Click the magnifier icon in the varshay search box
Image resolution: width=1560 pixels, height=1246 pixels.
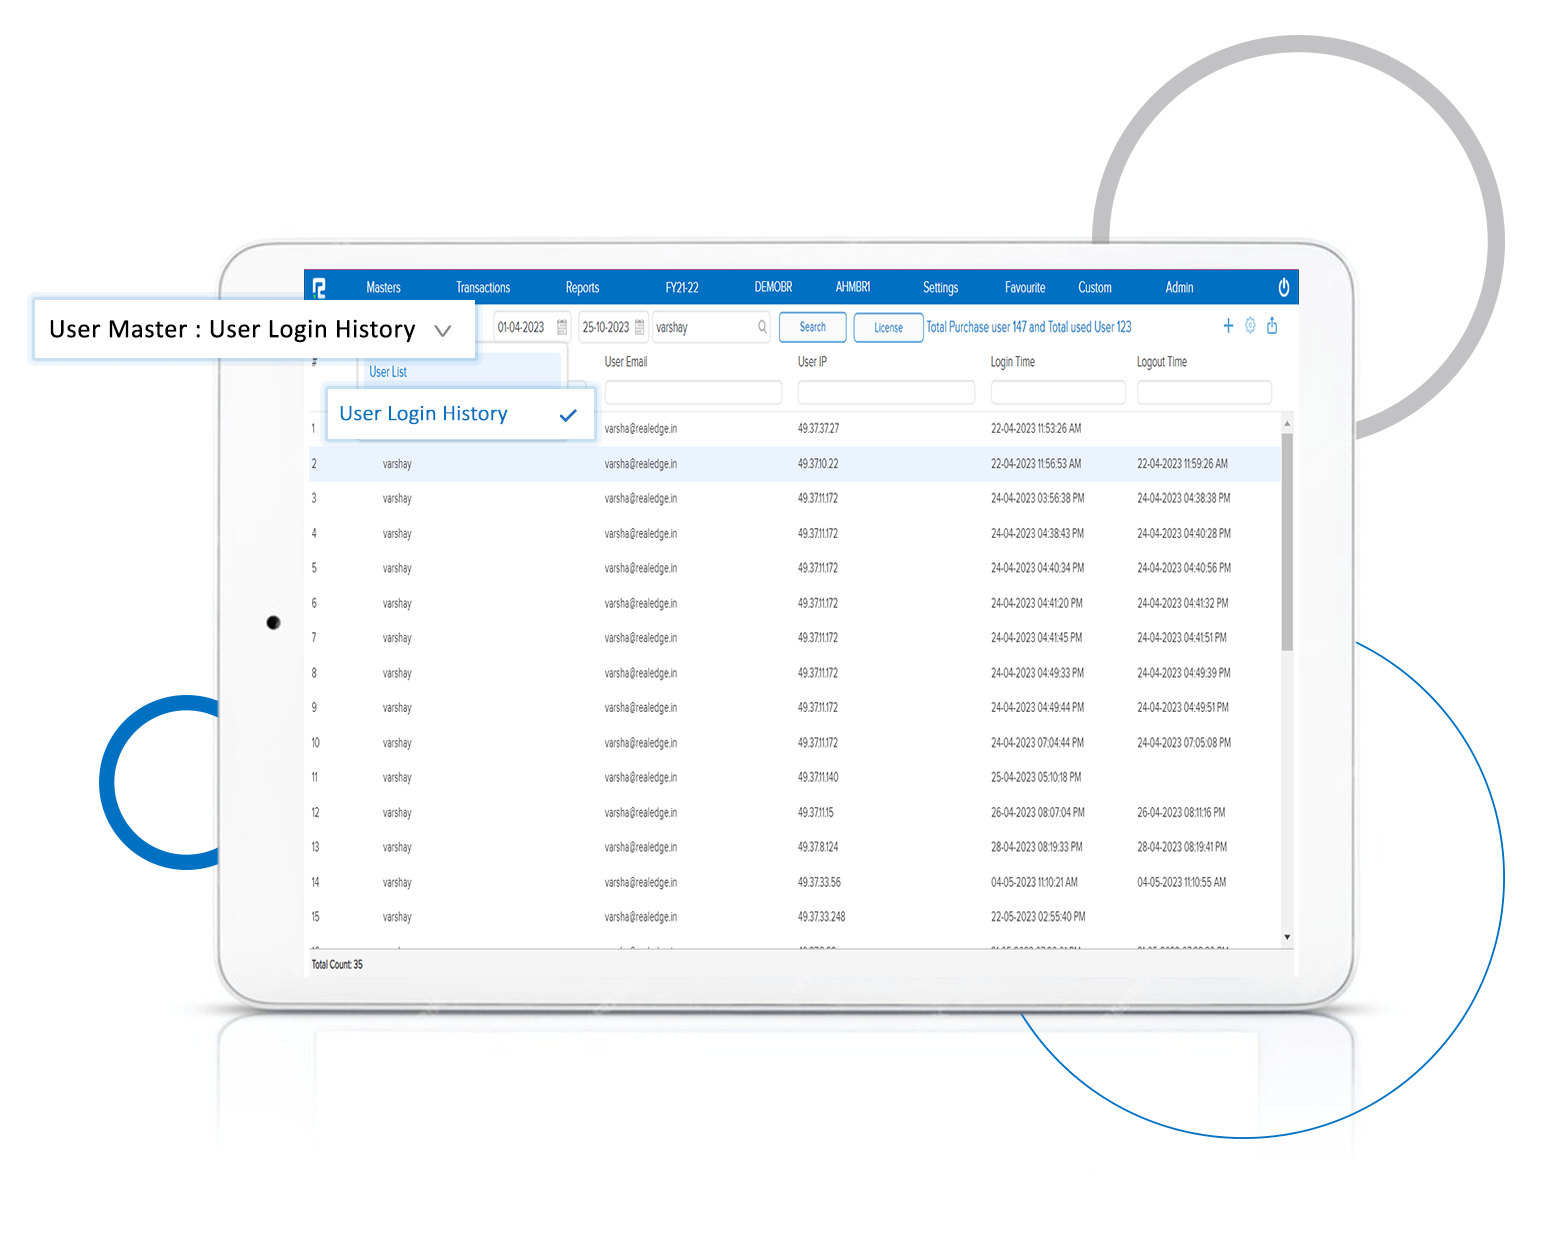pyautogui.click(x=762, y=327)
